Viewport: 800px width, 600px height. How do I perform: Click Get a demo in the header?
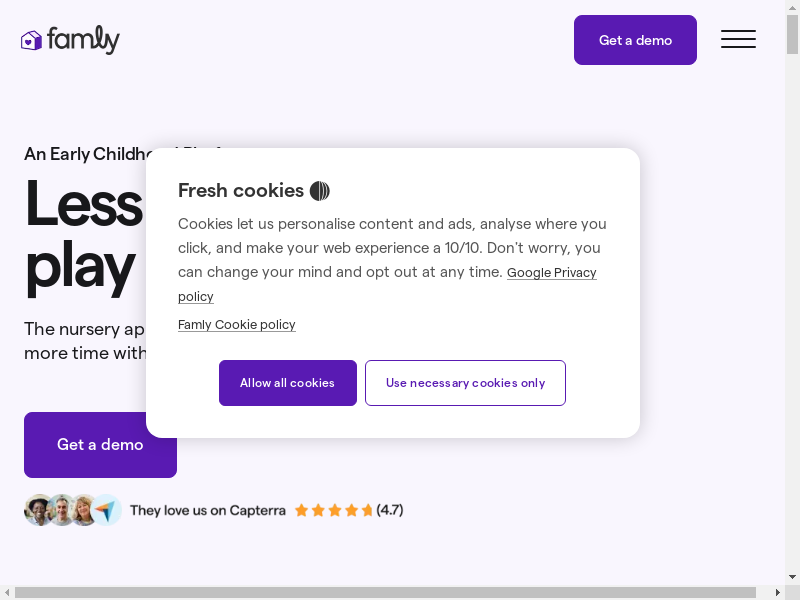coord(635,40)
